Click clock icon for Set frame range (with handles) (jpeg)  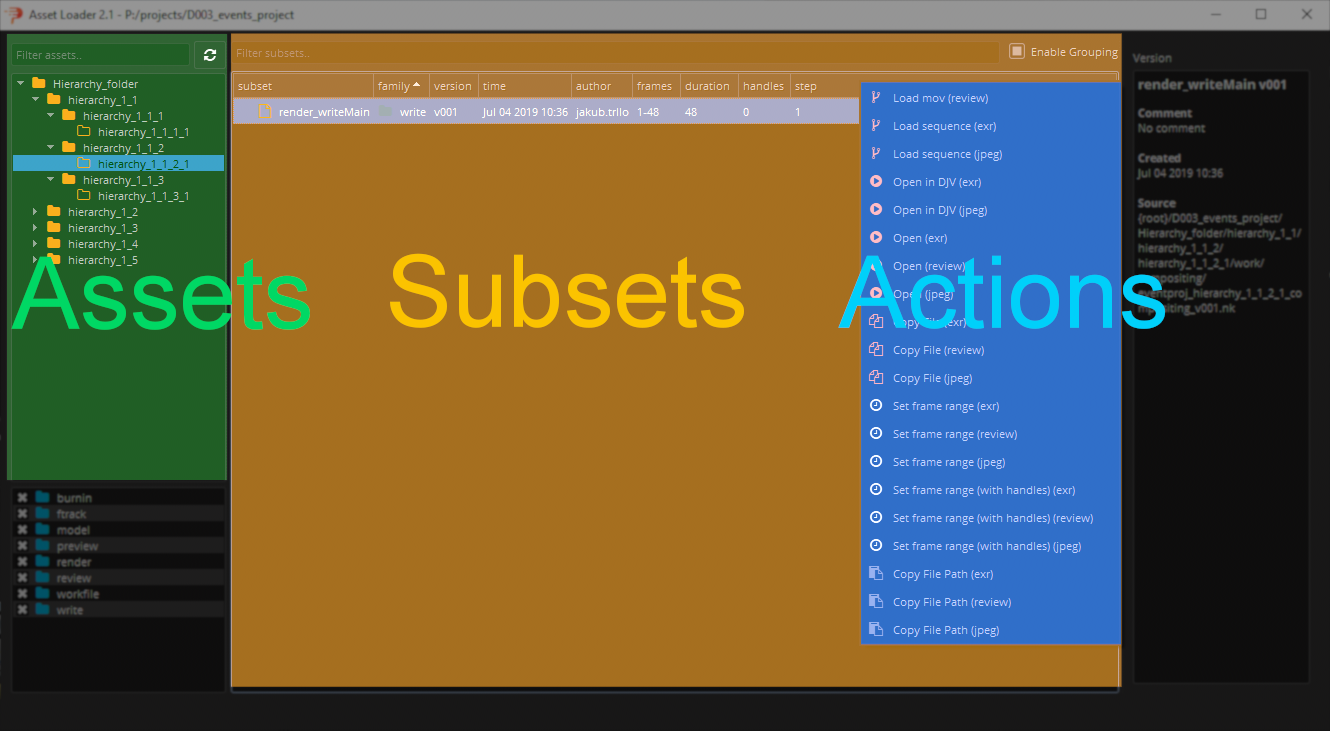(876, 546)
